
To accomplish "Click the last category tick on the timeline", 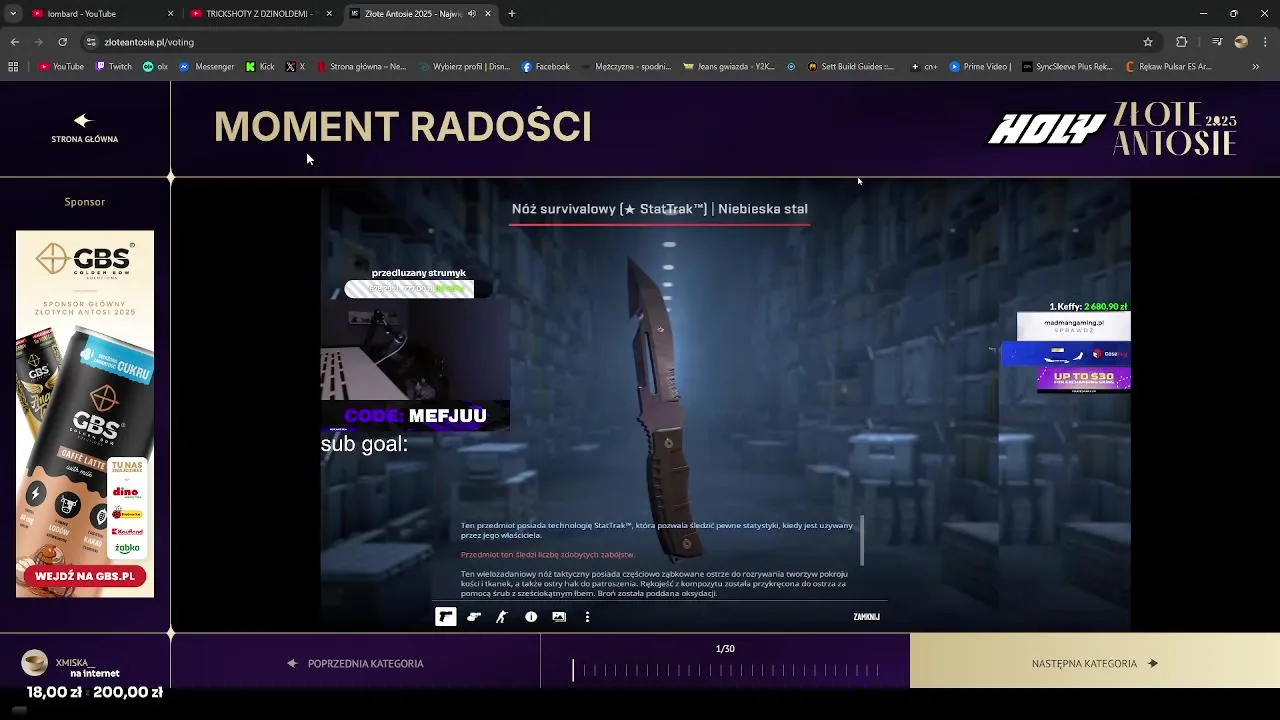I will click(x=877, y=670).
